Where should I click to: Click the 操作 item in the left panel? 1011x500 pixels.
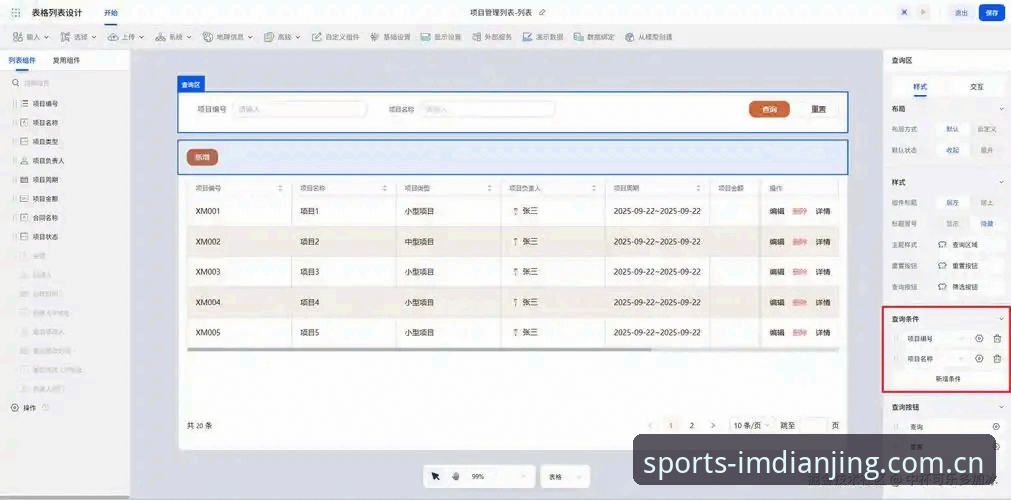tap(29, 408)
